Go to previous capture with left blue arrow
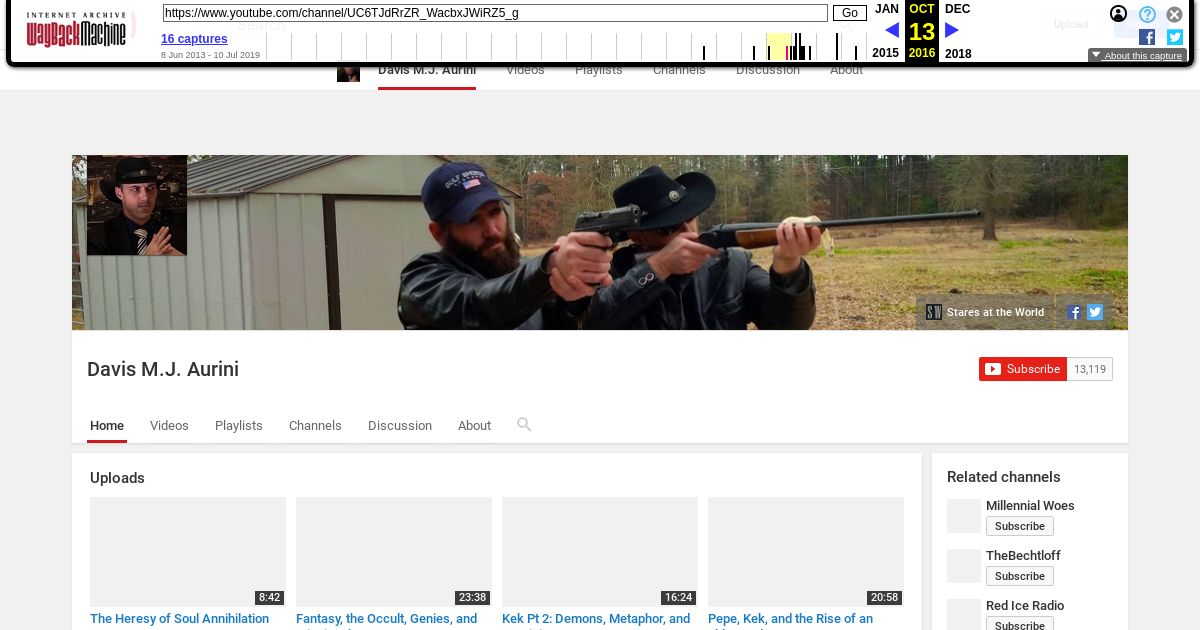The image size is (1200, 630). pos(892,30)
